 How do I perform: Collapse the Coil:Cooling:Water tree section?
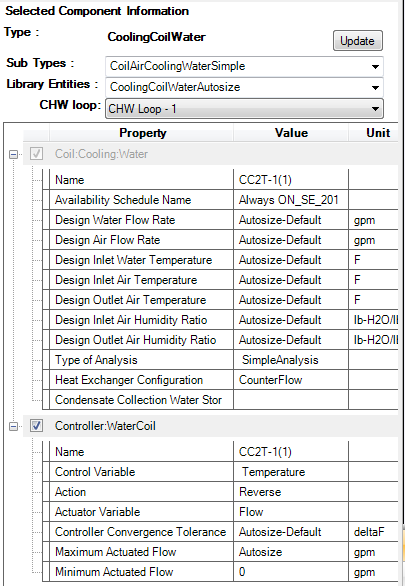[13, 154]
